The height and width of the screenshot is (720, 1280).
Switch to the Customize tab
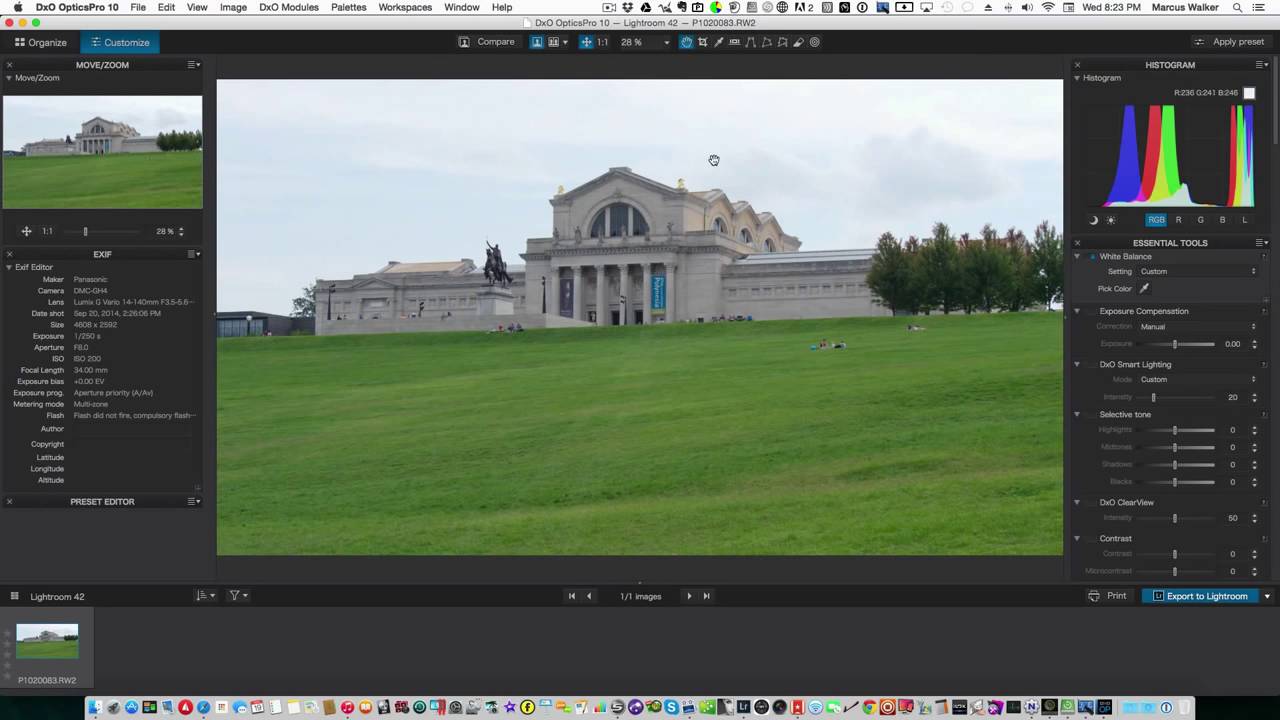coord(119,43)
